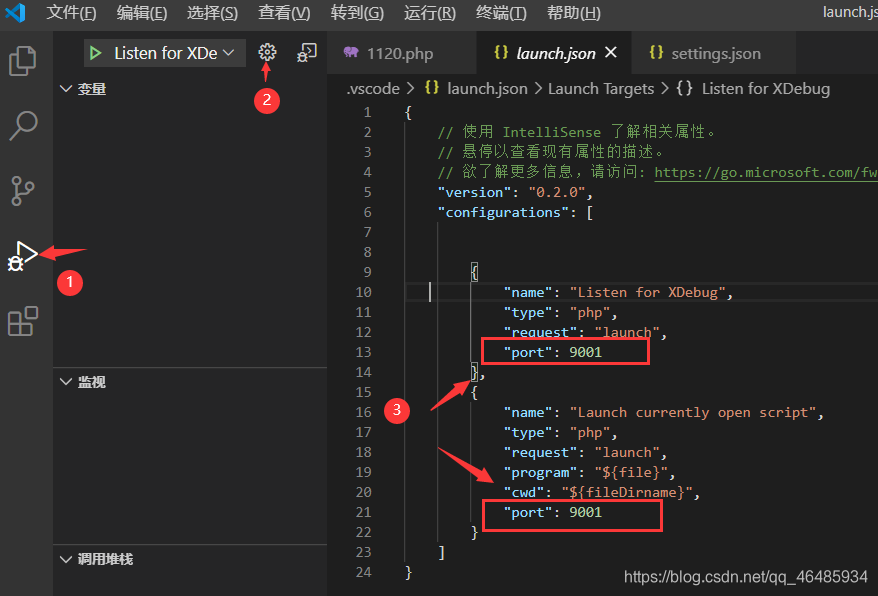Switch to the 1120.php tab
878x596 pixels.
coord(401,53)
